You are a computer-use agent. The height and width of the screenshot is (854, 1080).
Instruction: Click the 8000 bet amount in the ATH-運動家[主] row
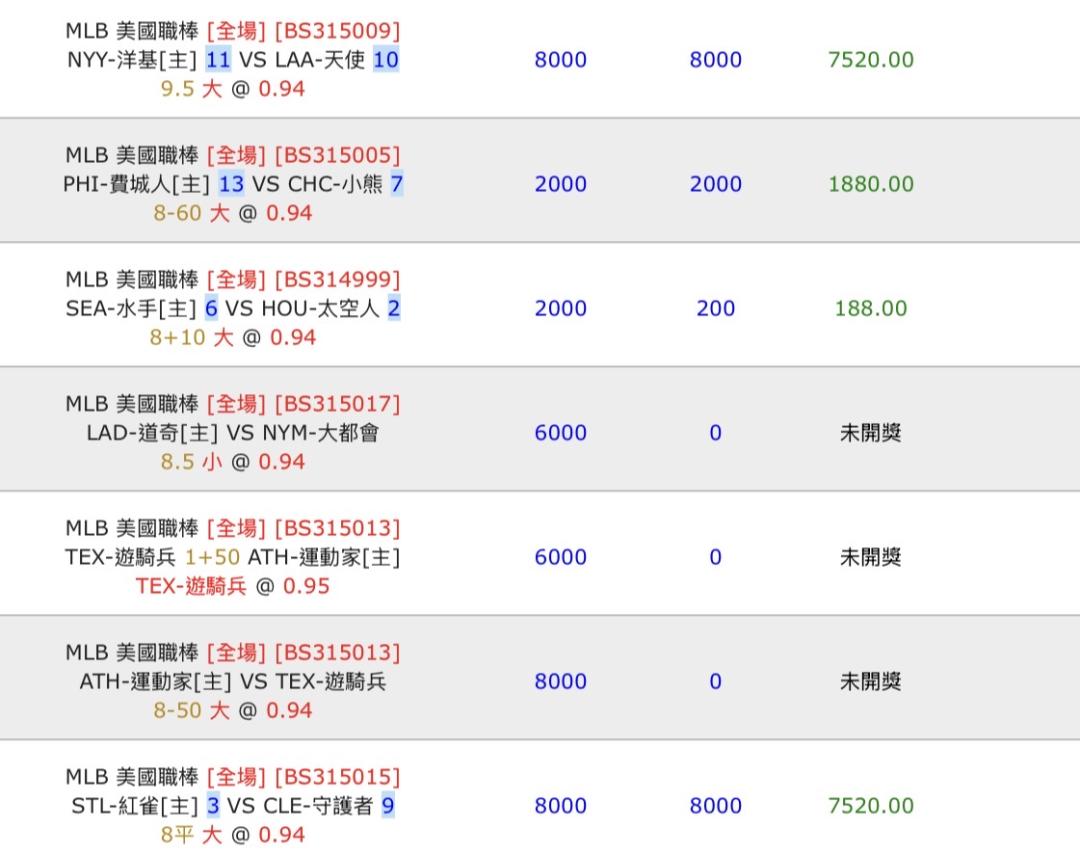tap(560, 681)
